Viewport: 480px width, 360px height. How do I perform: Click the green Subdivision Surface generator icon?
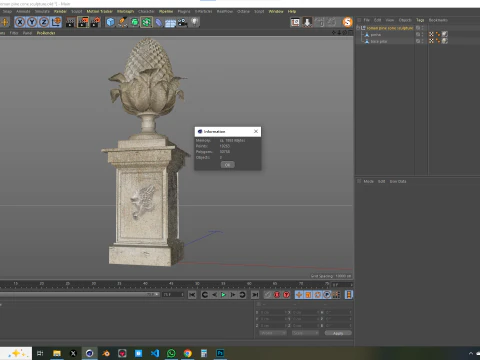point(134,22)
